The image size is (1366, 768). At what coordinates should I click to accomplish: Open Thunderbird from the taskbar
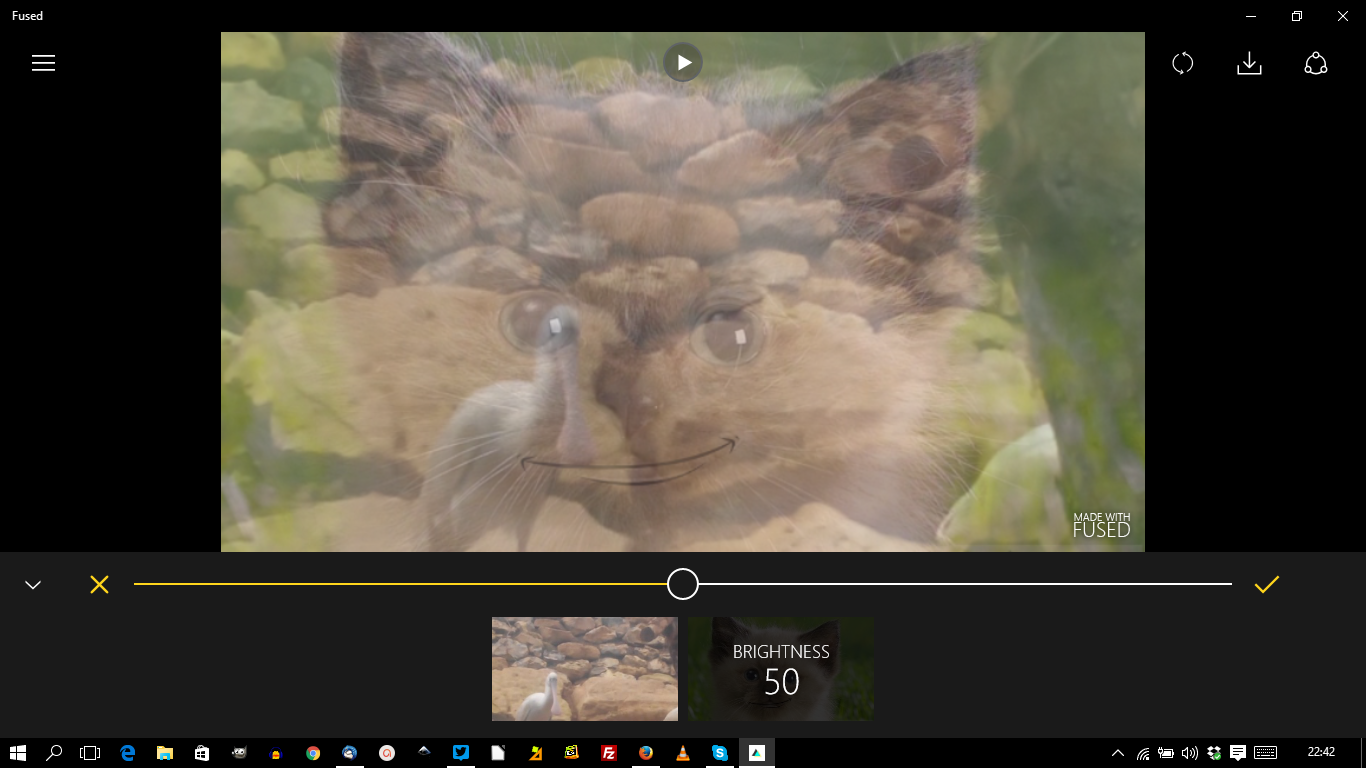point(350,753)
